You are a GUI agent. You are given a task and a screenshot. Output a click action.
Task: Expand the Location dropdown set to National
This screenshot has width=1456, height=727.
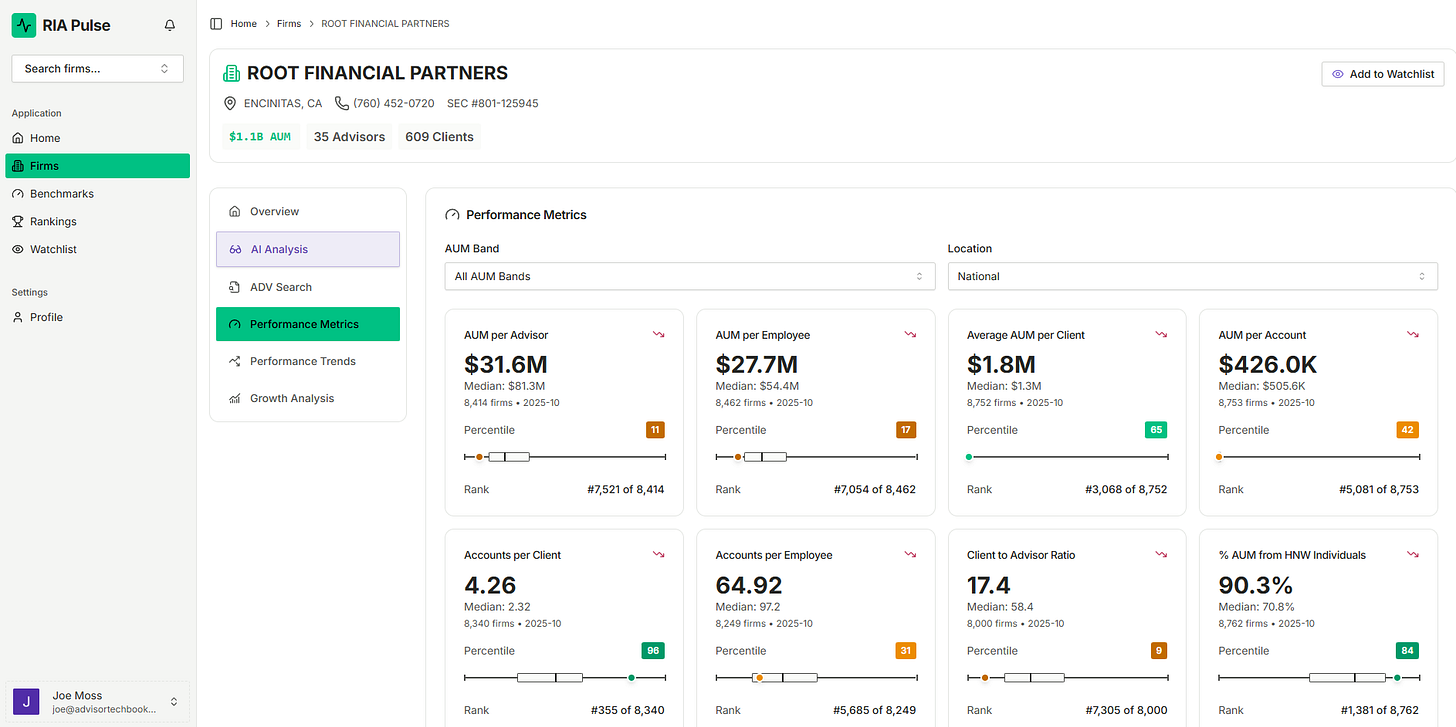point(1193,276)
